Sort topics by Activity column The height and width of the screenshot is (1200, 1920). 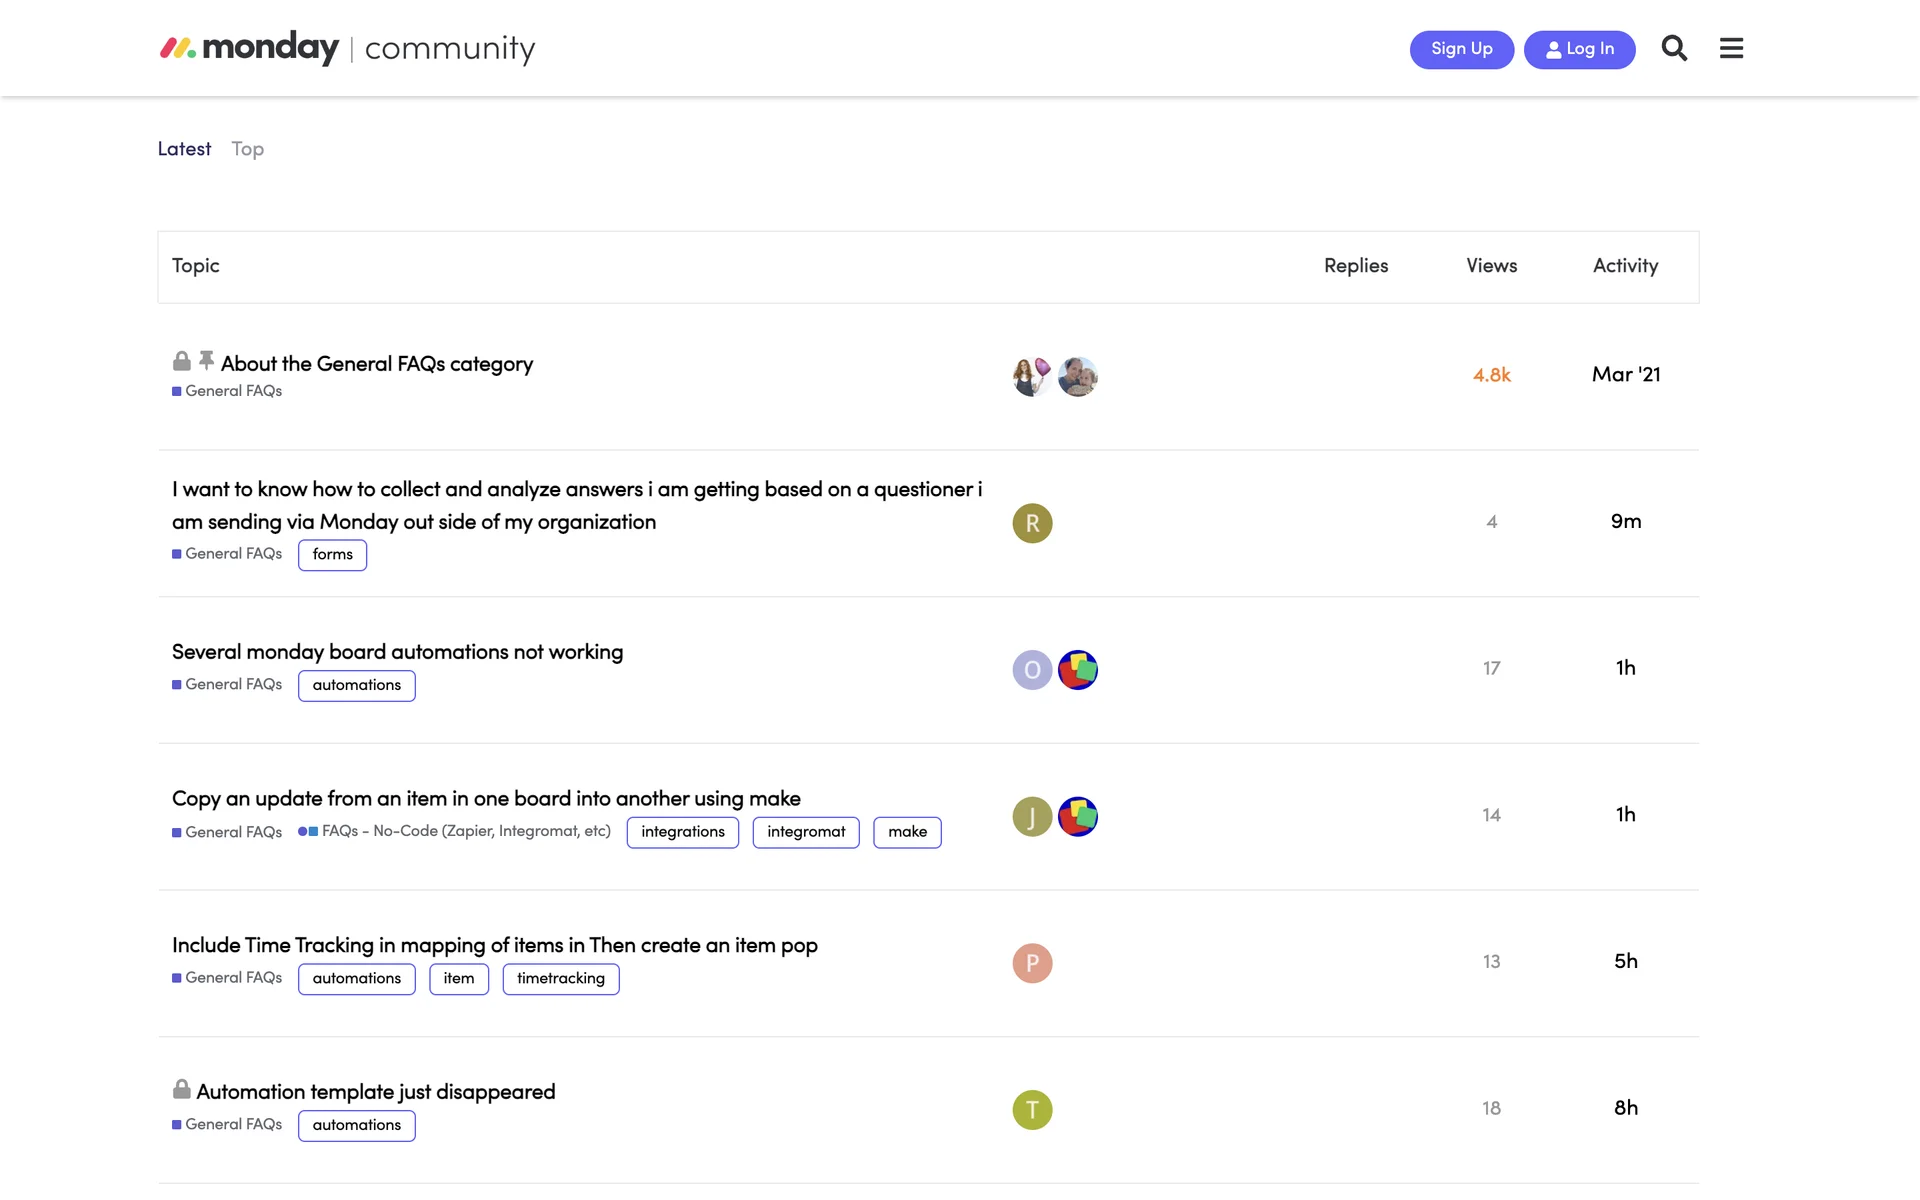1625,266
